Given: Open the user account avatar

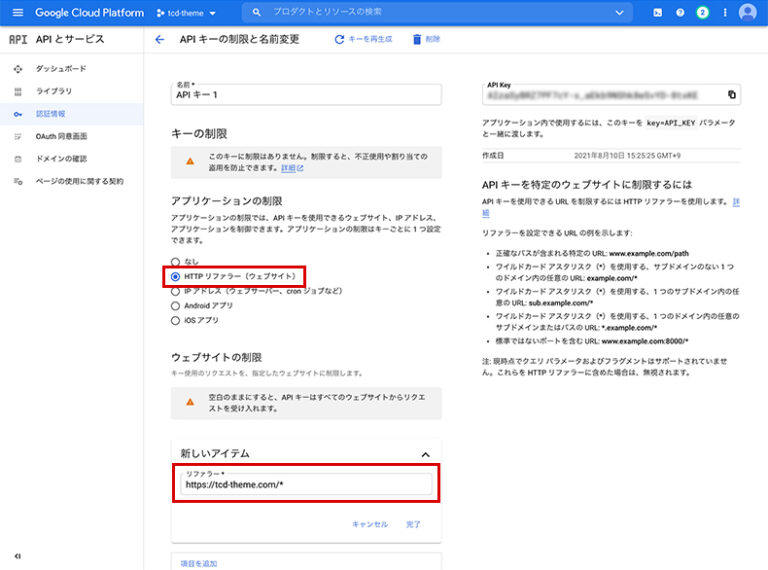Looking at the screenshot, I should tap(747, 12).
